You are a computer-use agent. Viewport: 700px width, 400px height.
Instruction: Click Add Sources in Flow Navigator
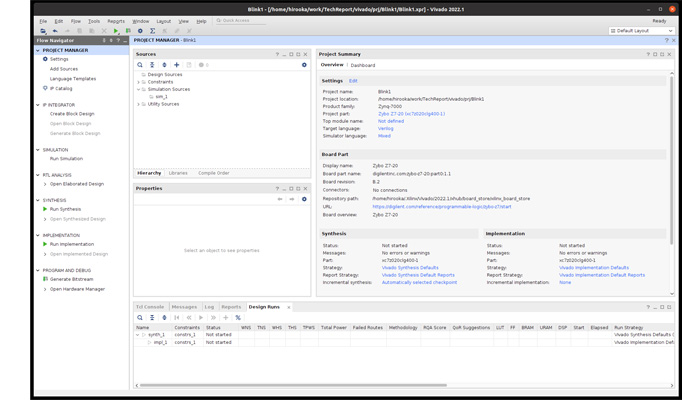[64, 69]
